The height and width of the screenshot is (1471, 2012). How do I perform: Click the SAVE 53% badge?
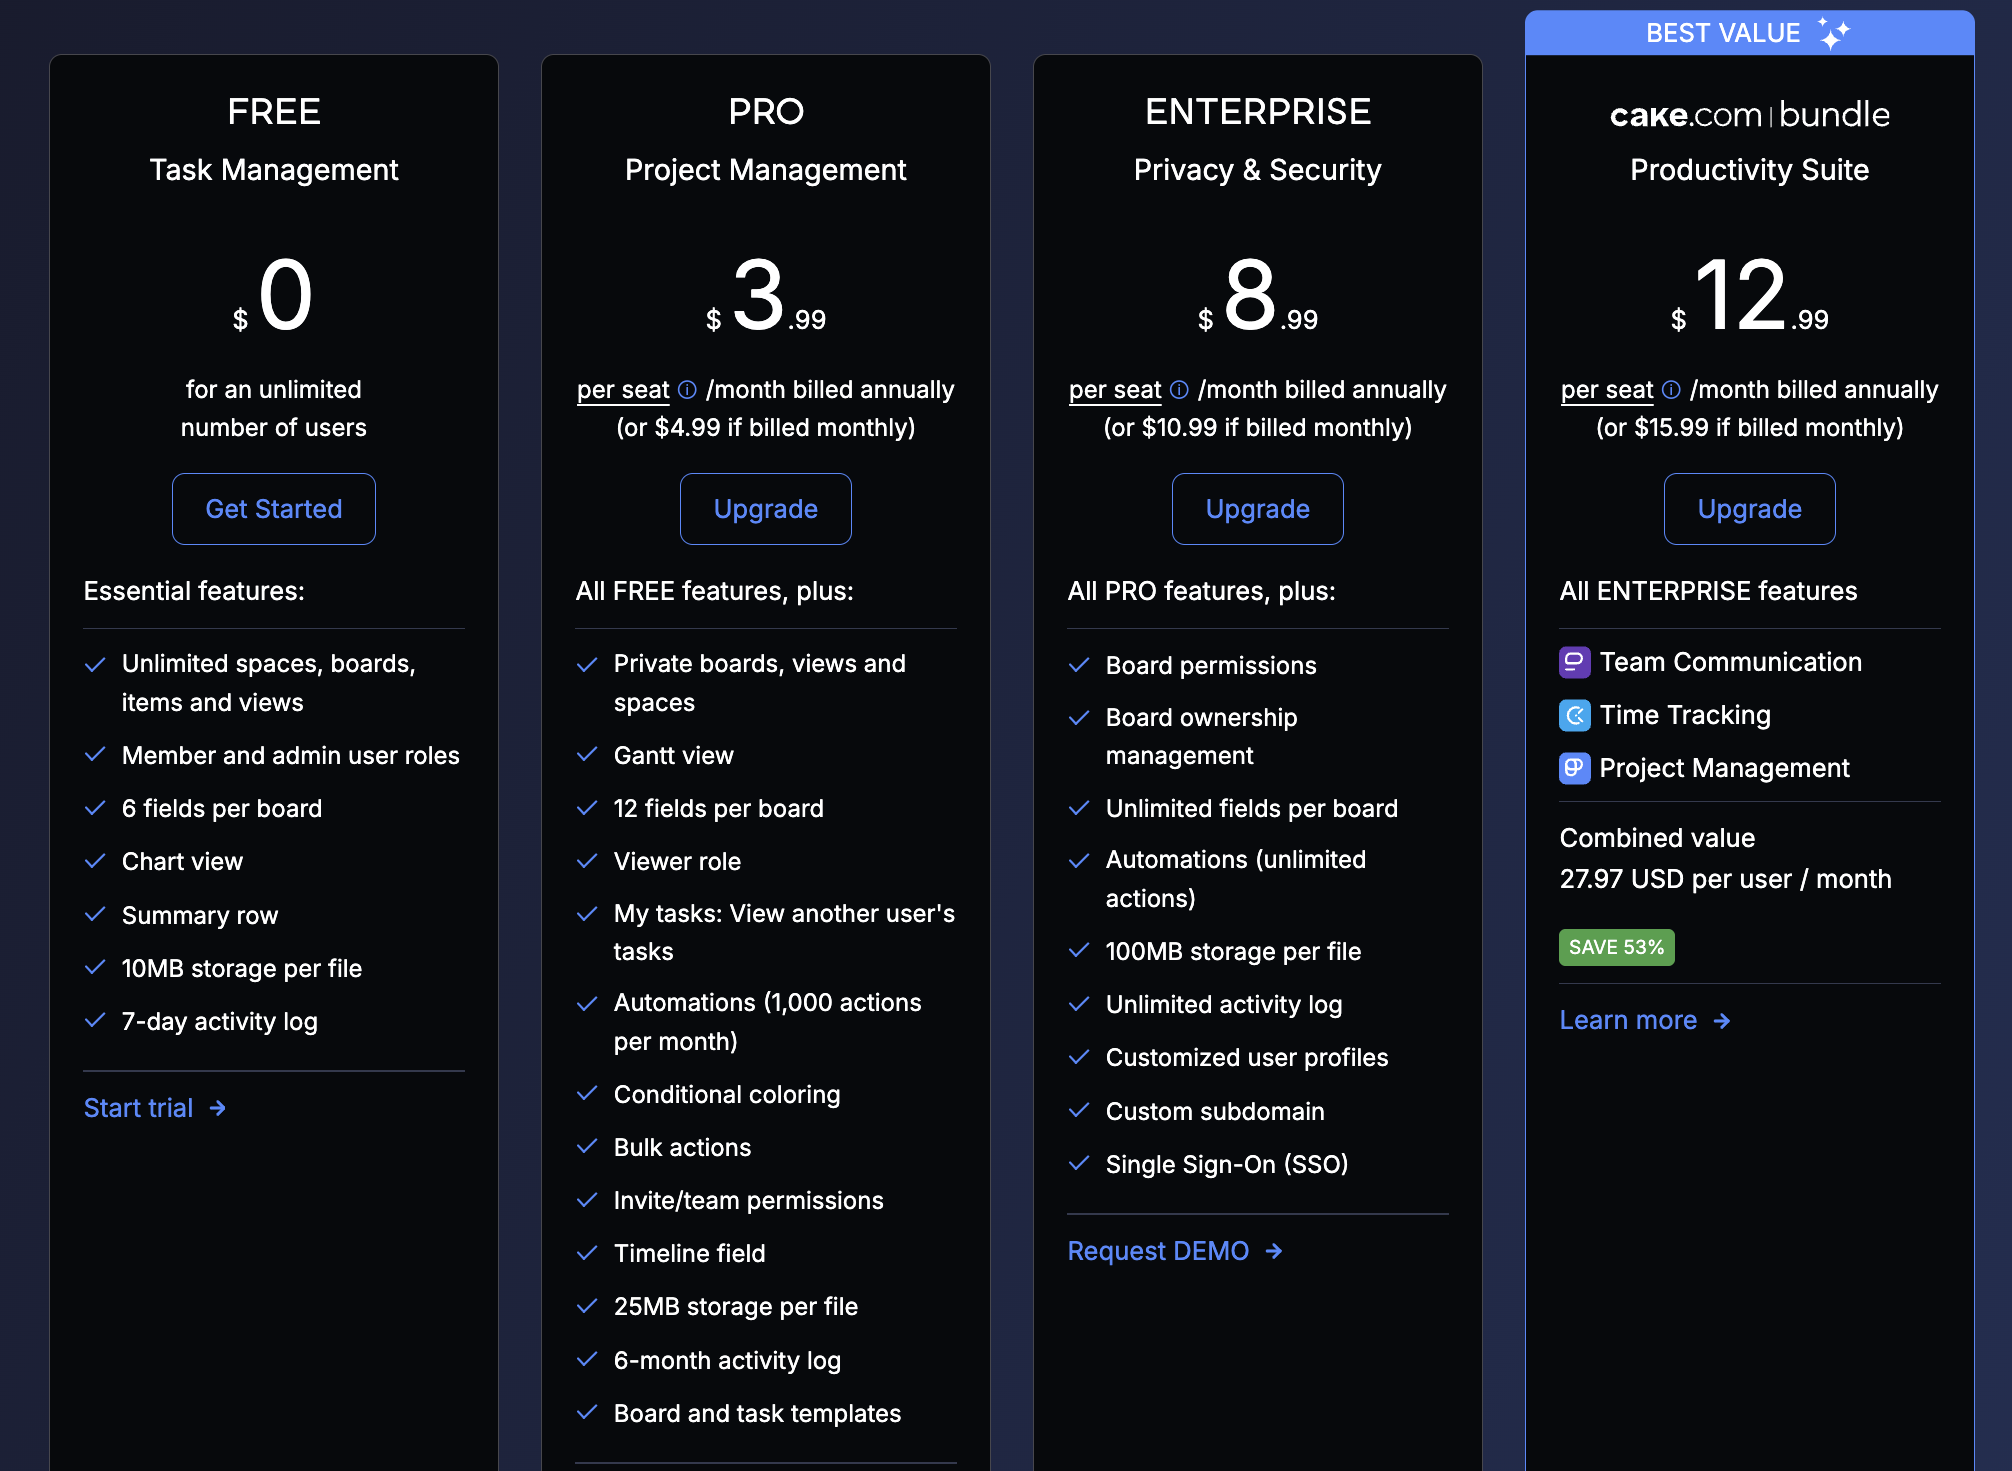pos(1616,947)
